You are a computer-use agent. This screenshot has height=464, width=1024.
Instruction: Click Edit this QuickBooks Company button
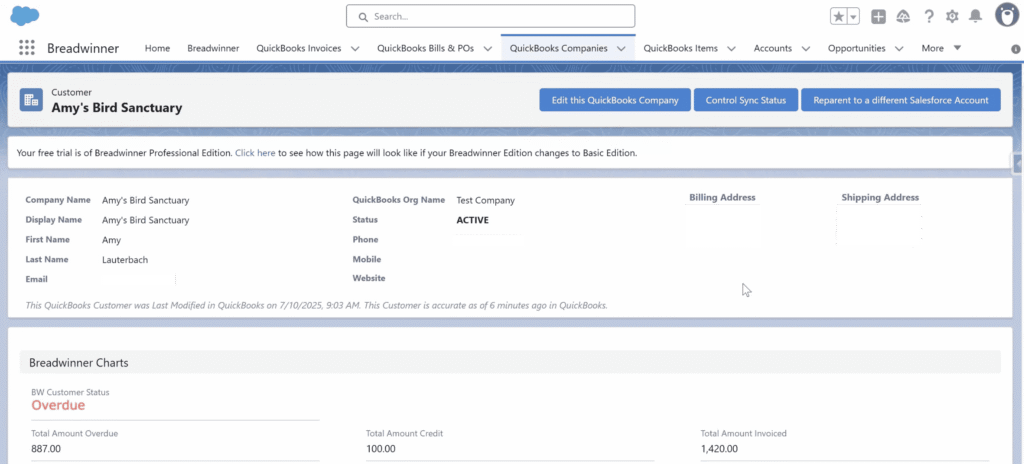click(x=614, y=100)
